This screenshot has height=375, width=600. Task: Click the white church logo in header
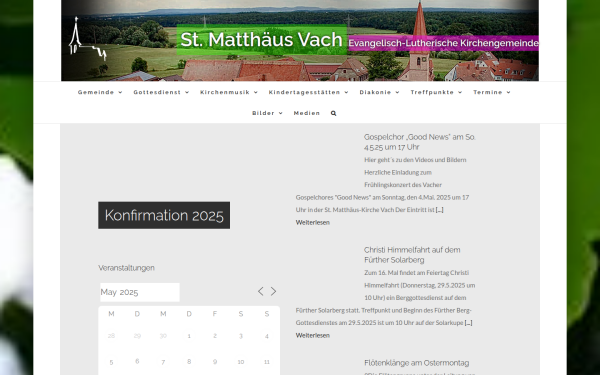[87, 39]
